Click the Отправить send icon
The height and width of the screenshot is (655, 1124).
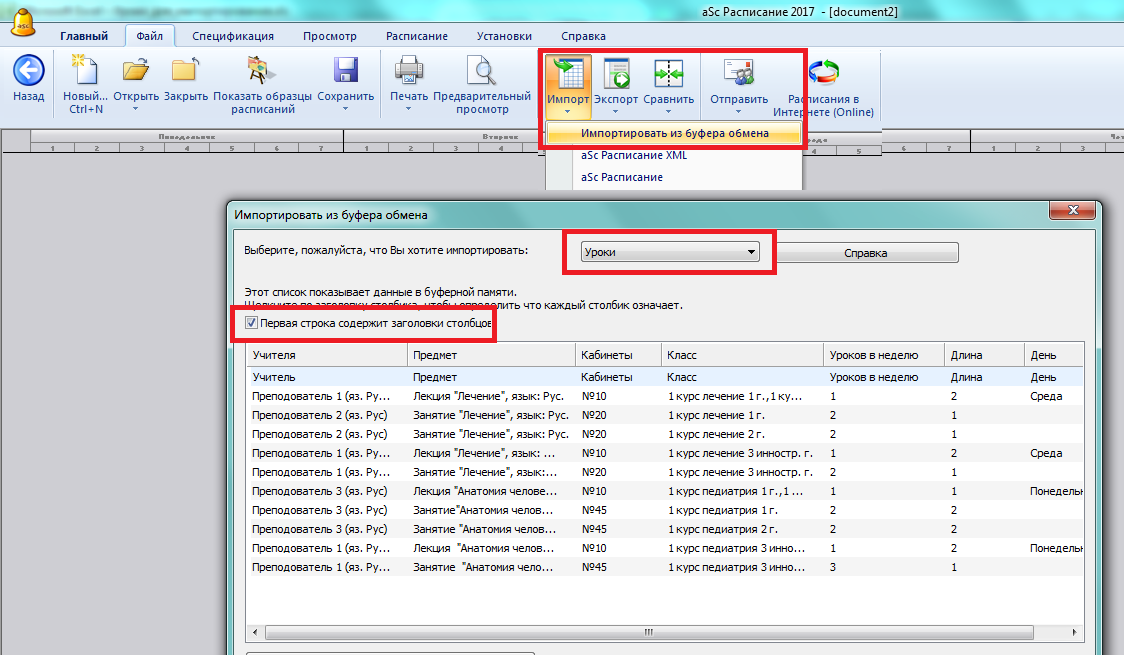pos(739,73)
